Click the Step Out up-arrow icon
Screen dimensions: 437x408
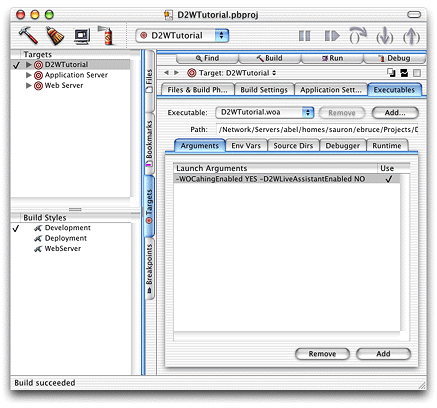pyautogui.click(x=411, y=35)
